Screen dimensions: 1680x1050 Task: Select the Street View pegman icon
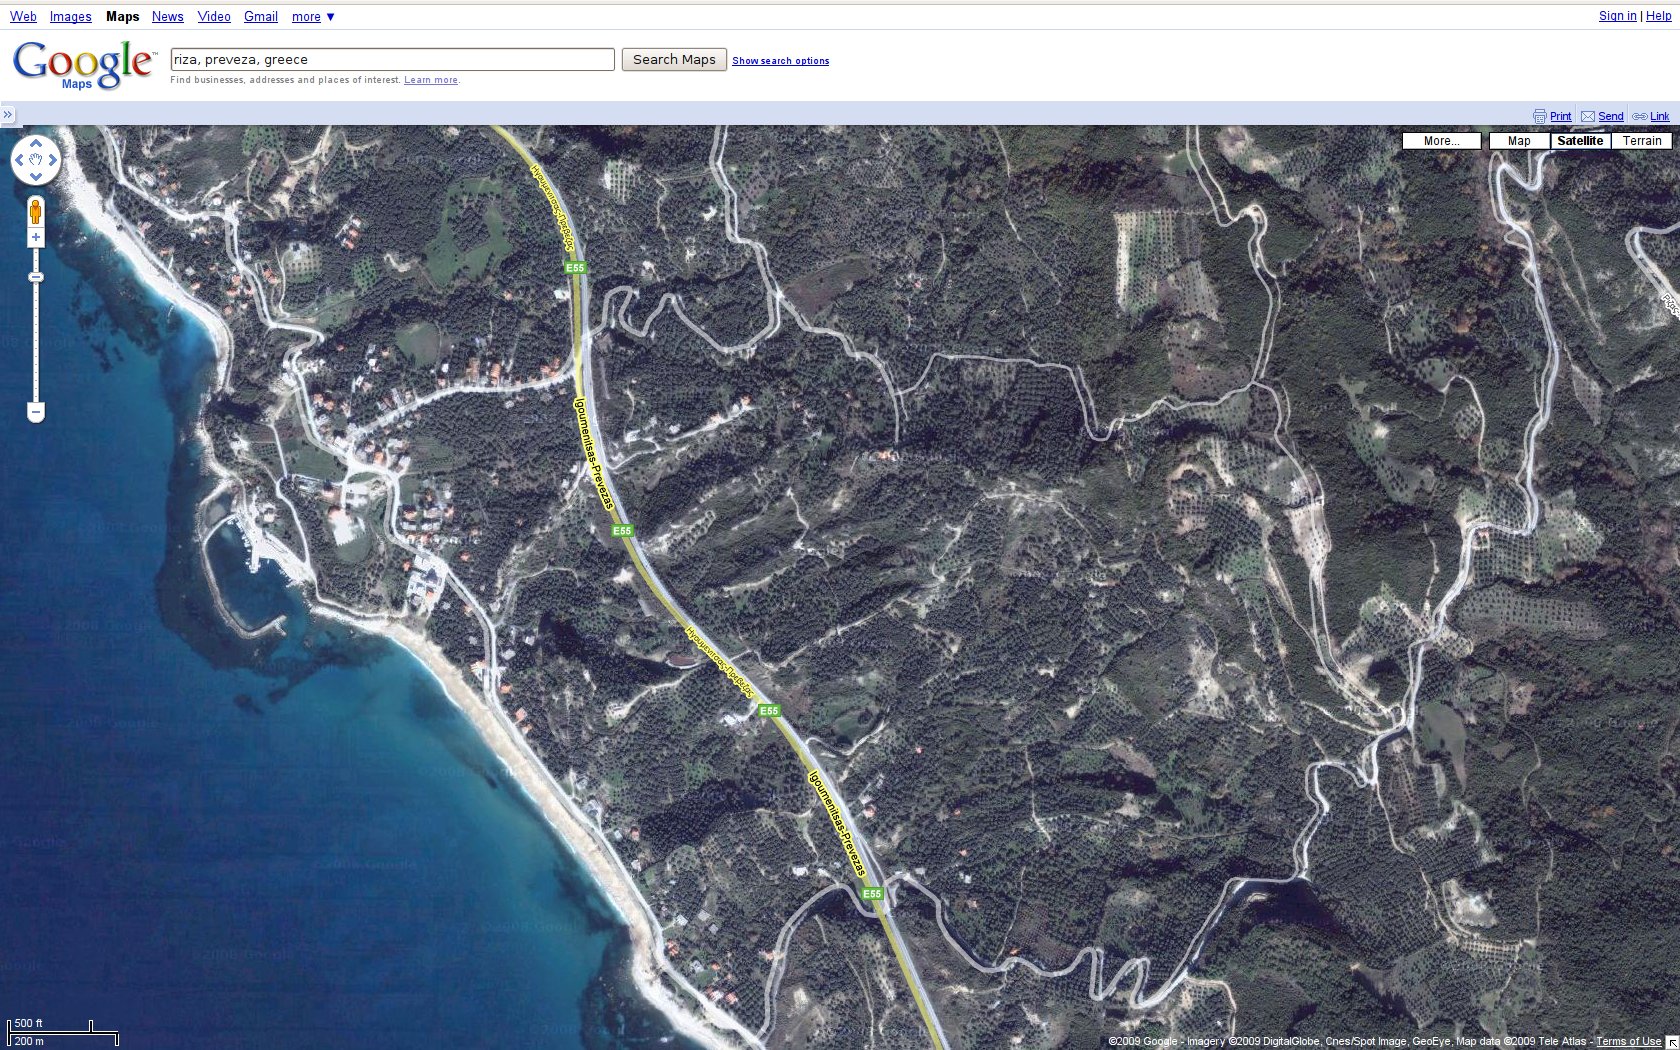[35, 212]
